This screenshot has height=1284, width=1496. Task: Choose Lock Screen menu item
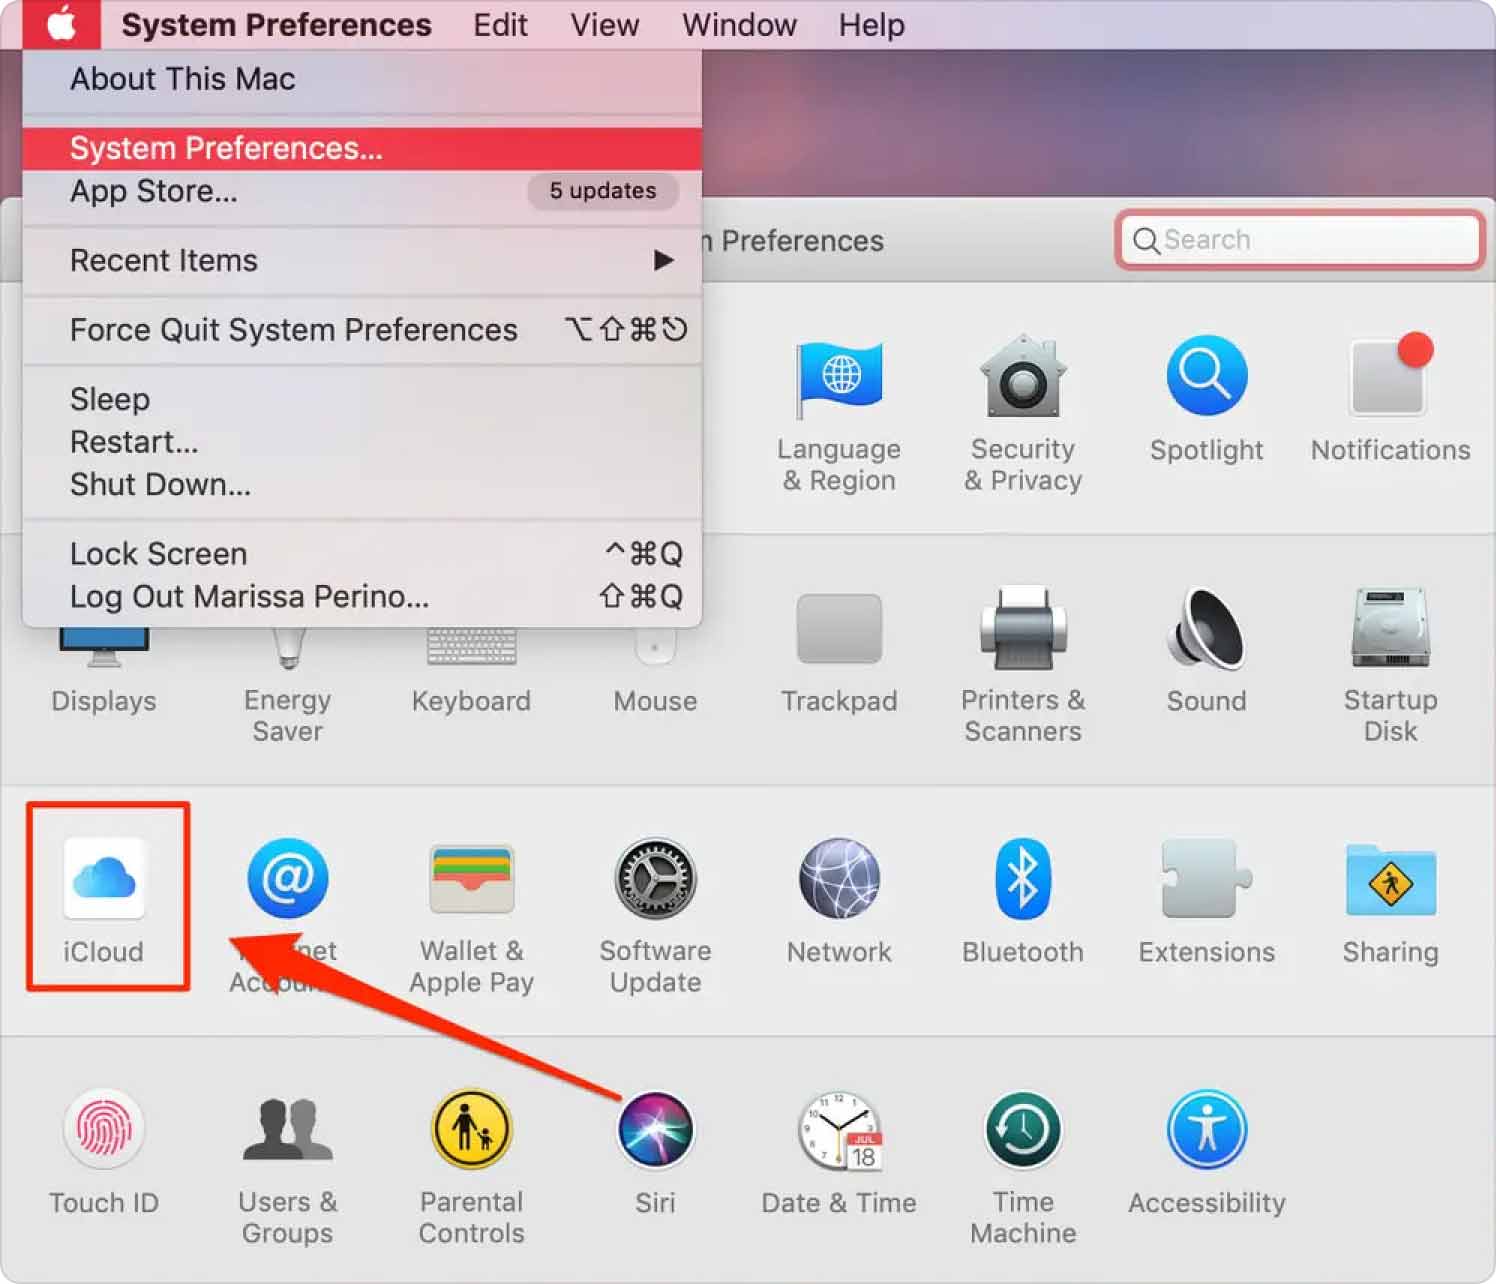(362, 553)
